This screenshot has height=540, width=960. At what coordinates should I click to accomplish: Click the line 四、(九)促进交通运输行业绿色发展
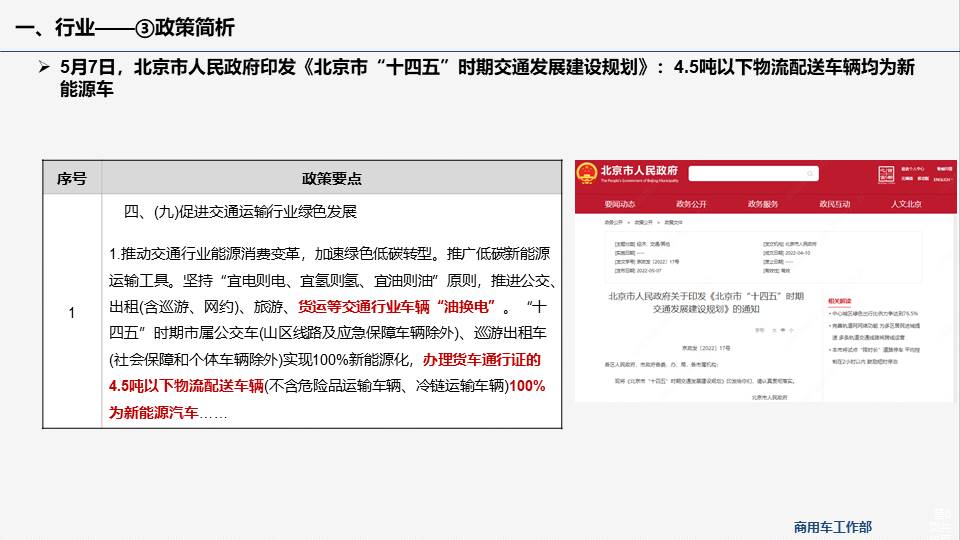pos(240,212)
